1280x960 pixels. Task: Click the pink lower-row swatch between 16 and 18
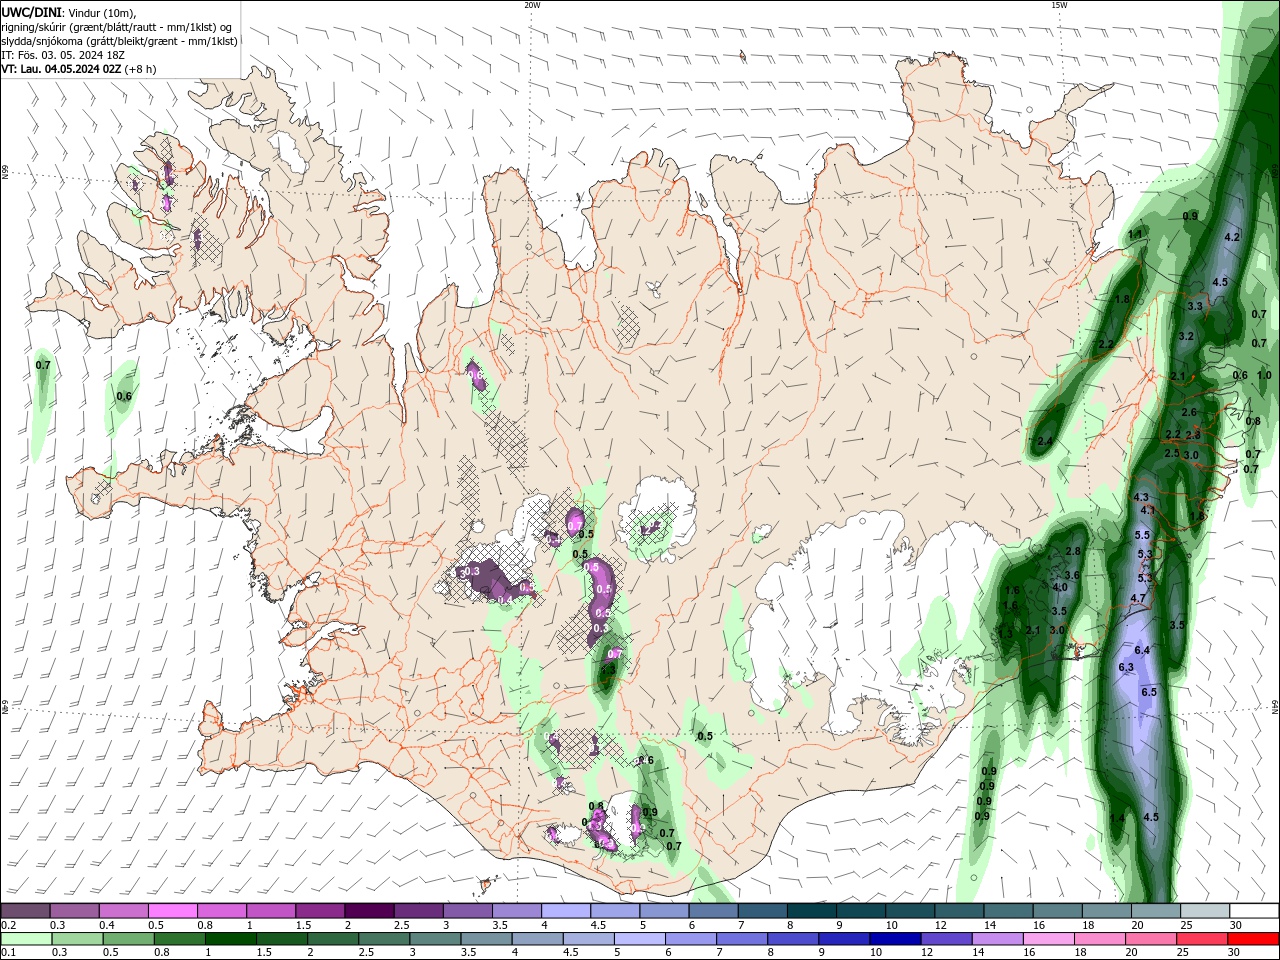tap(1049, 939)
